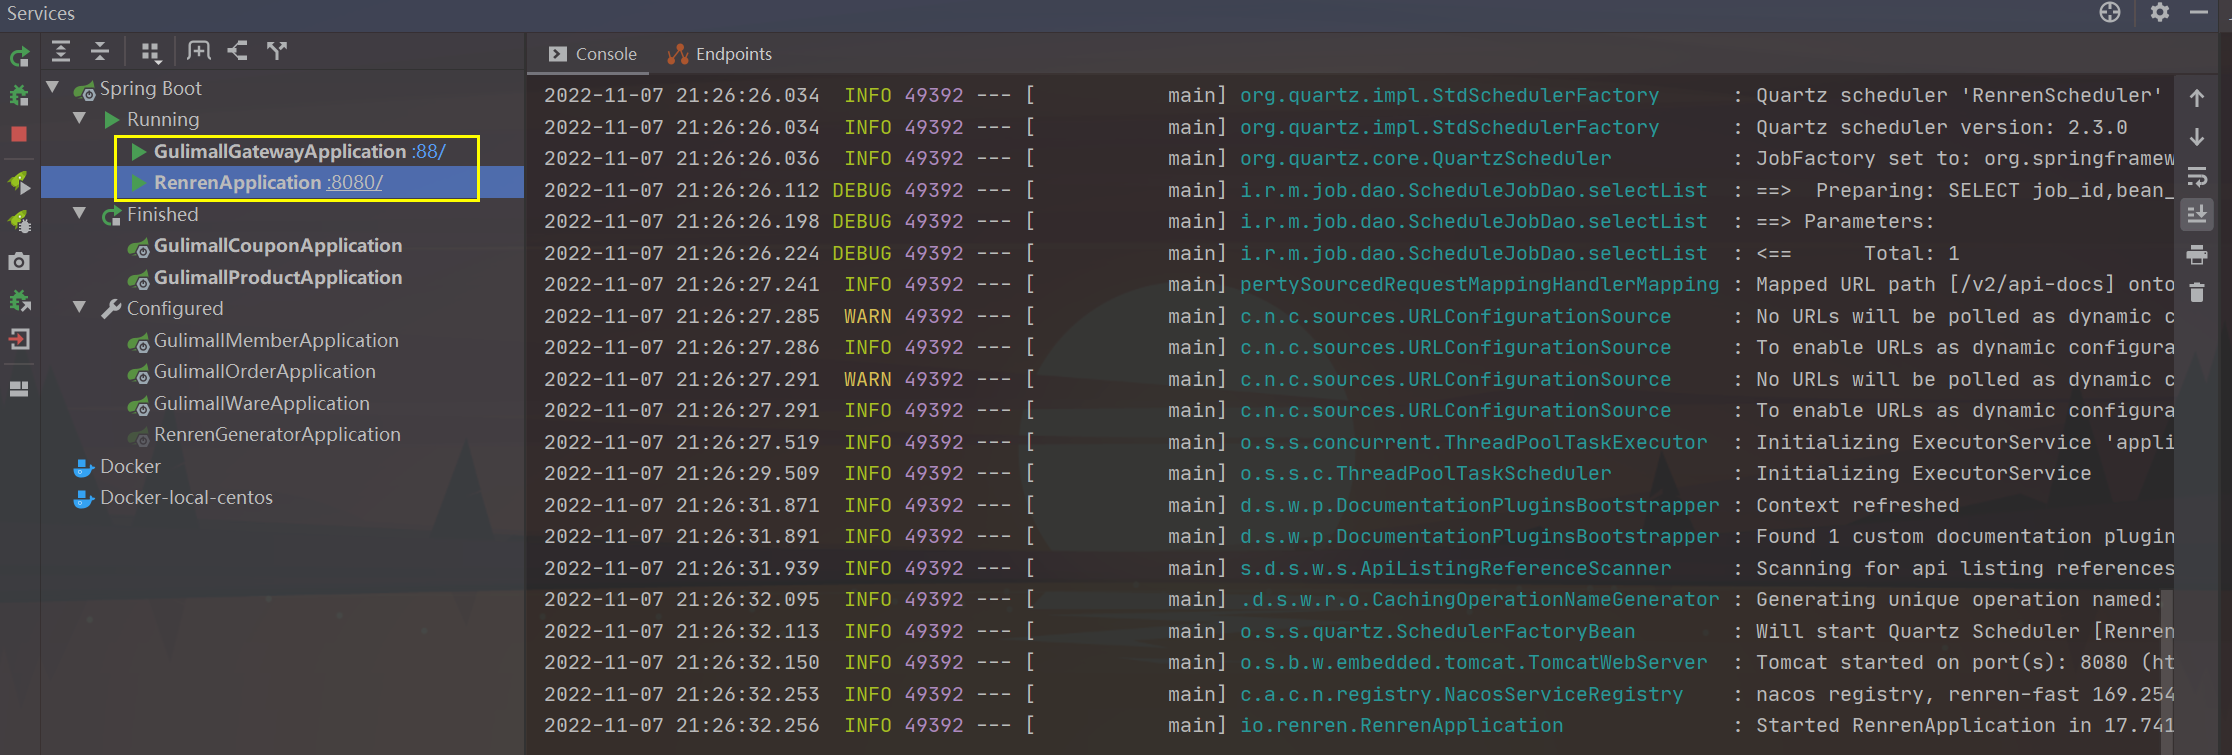Click the Spring Boot label in the tree
2232x755 pixels.
point(150,88)
